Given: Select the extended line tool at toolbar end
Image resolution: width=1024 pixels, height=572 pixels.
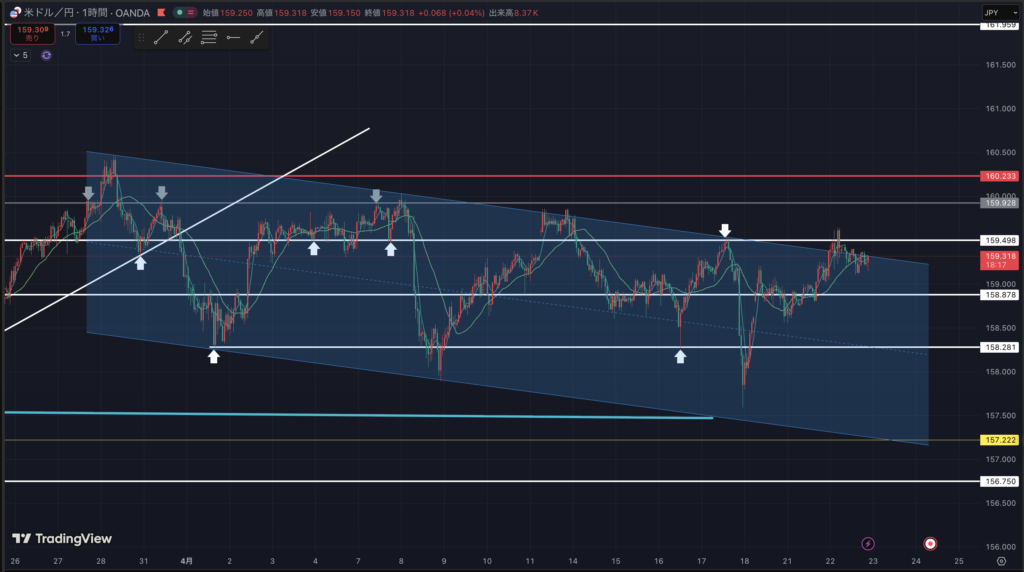Looking at the screenshot, I should click(x=258, y=38).
